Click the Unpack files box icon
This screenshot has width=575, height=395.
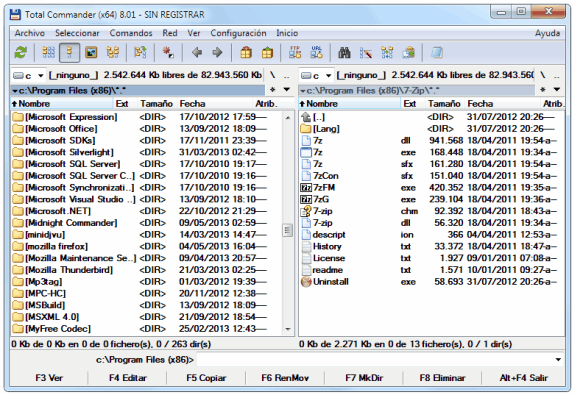(x=267, y=53)
